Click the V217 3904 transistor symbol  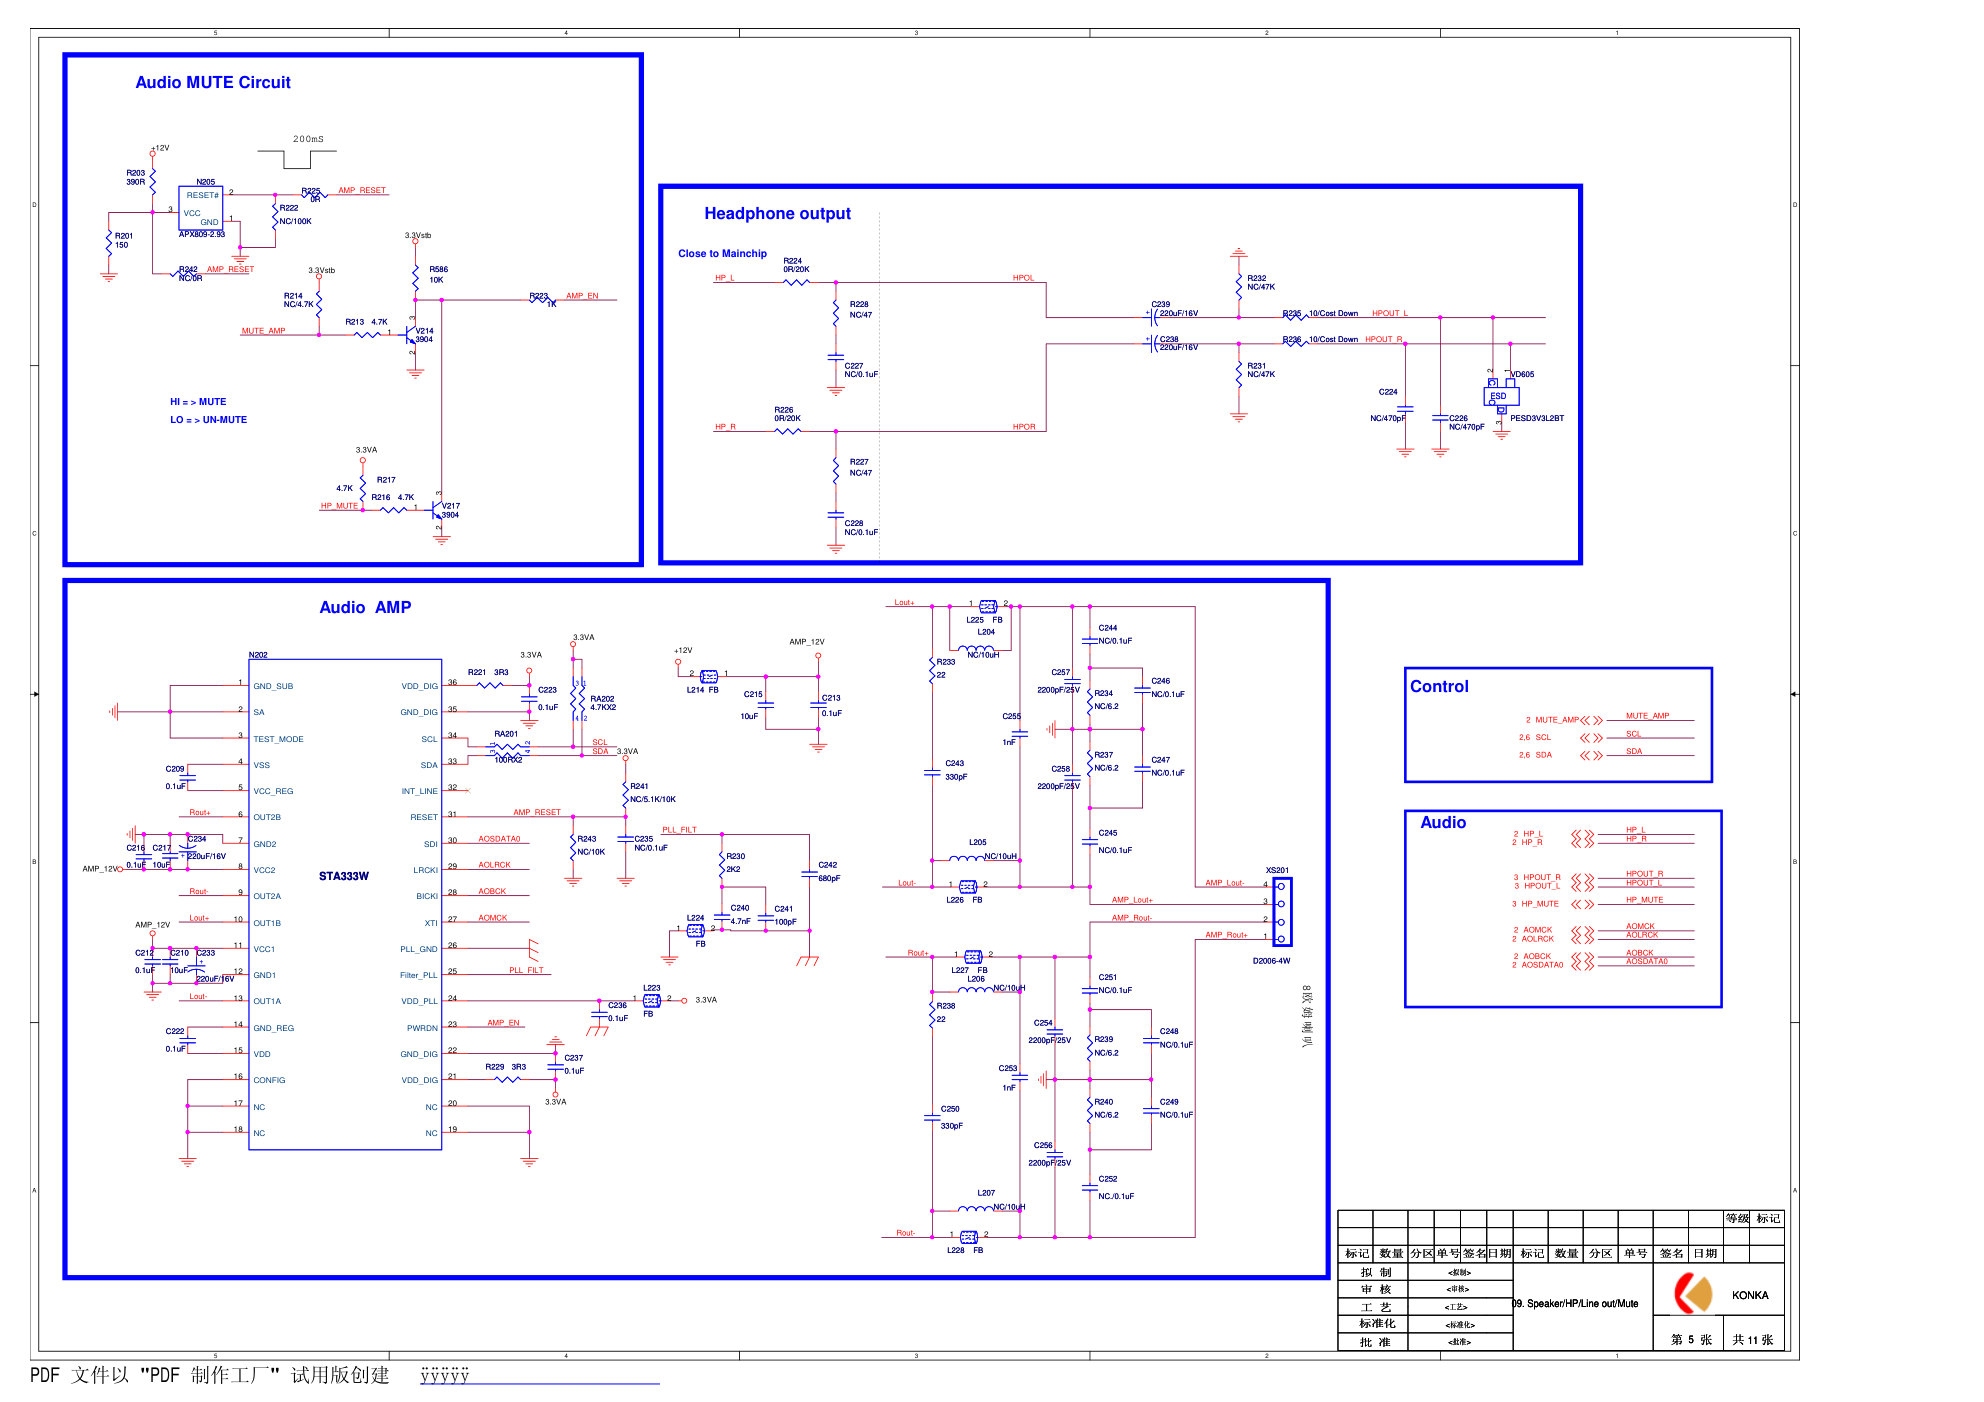437,510
